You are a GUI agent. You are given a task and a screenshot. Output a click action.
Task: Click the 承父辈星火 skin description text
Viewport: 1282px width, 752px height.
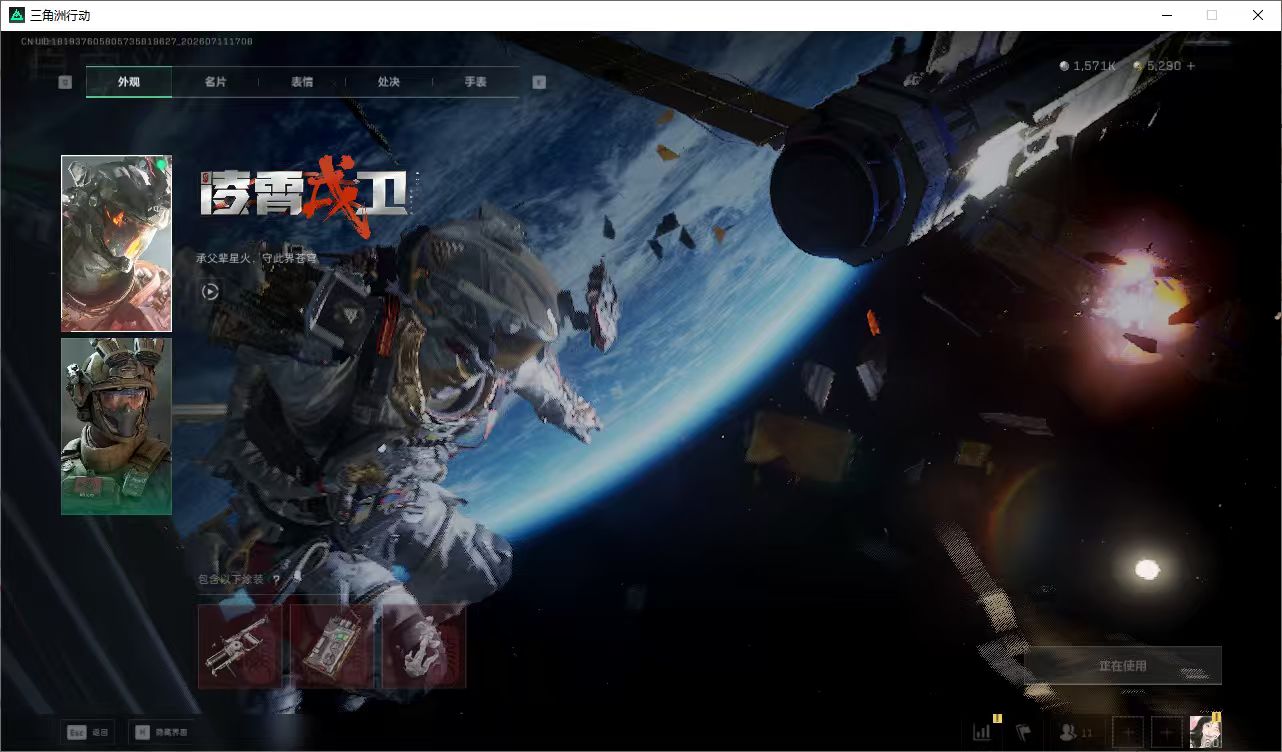click(x=256, y=258)
